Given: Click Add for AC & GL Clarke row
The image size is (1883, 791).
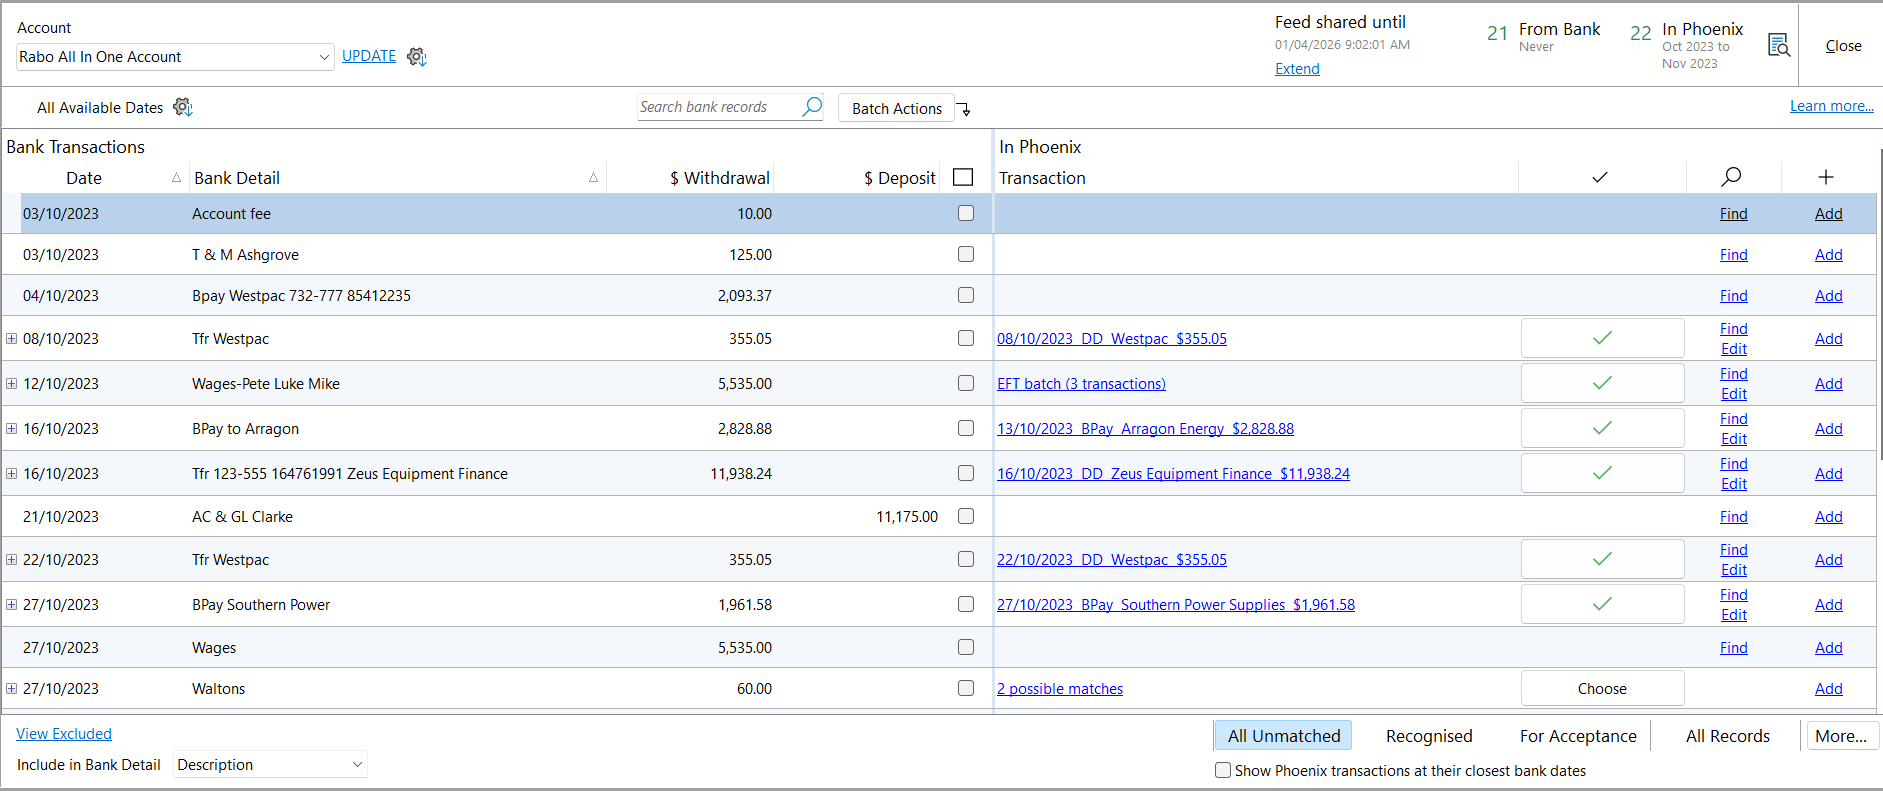Looking at the screenshot, I should point(1828,517).
